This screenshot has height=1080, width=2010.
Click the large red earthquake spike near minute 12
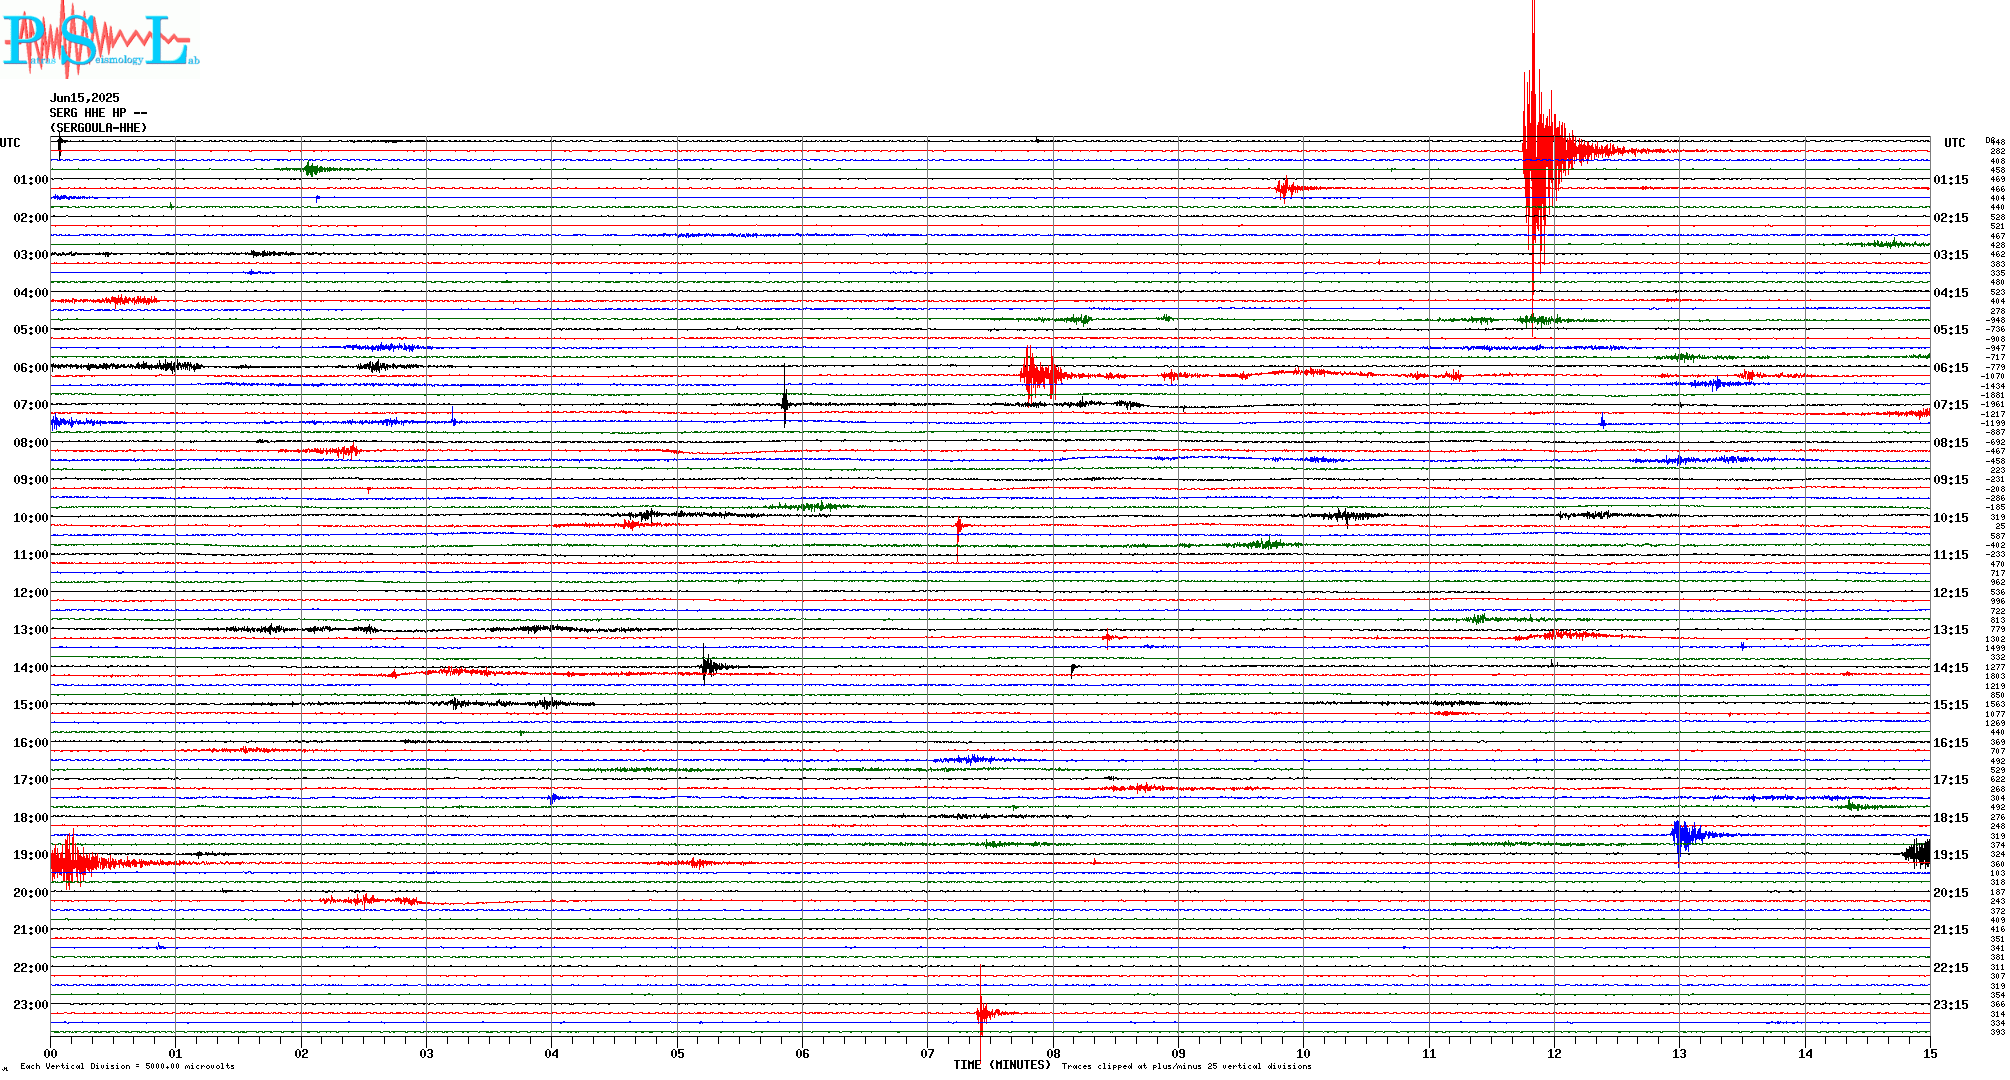pos(1535,150)
